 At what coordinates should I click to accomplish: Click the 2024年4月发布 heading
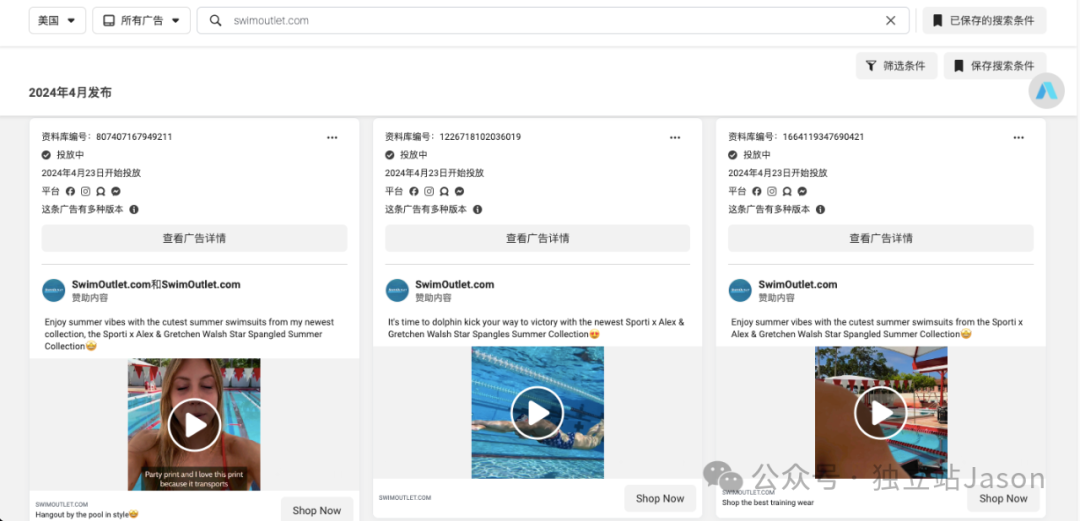point(70,92)
